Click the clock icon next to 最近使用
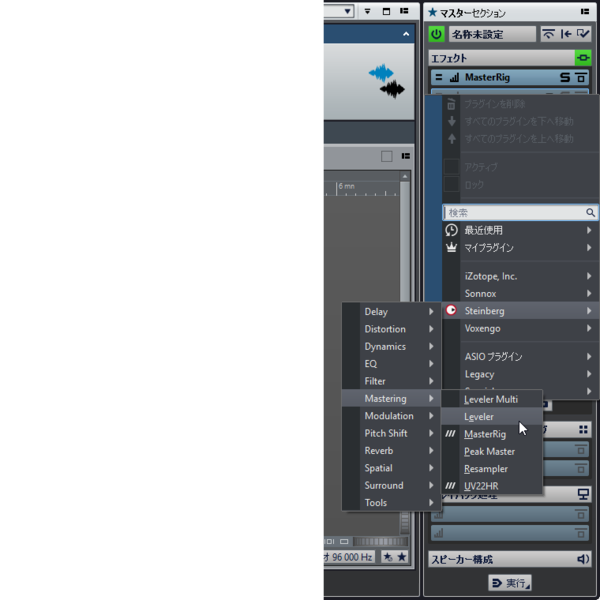 [x=452, y=230]
